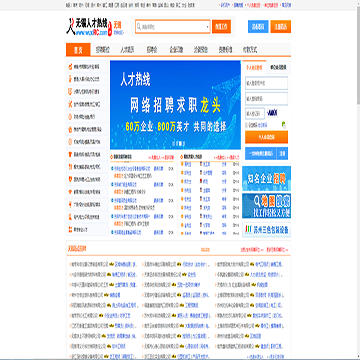Click the wide blue button under the login button
Viewport: 360px width, 360px height.
pos(261,154)
